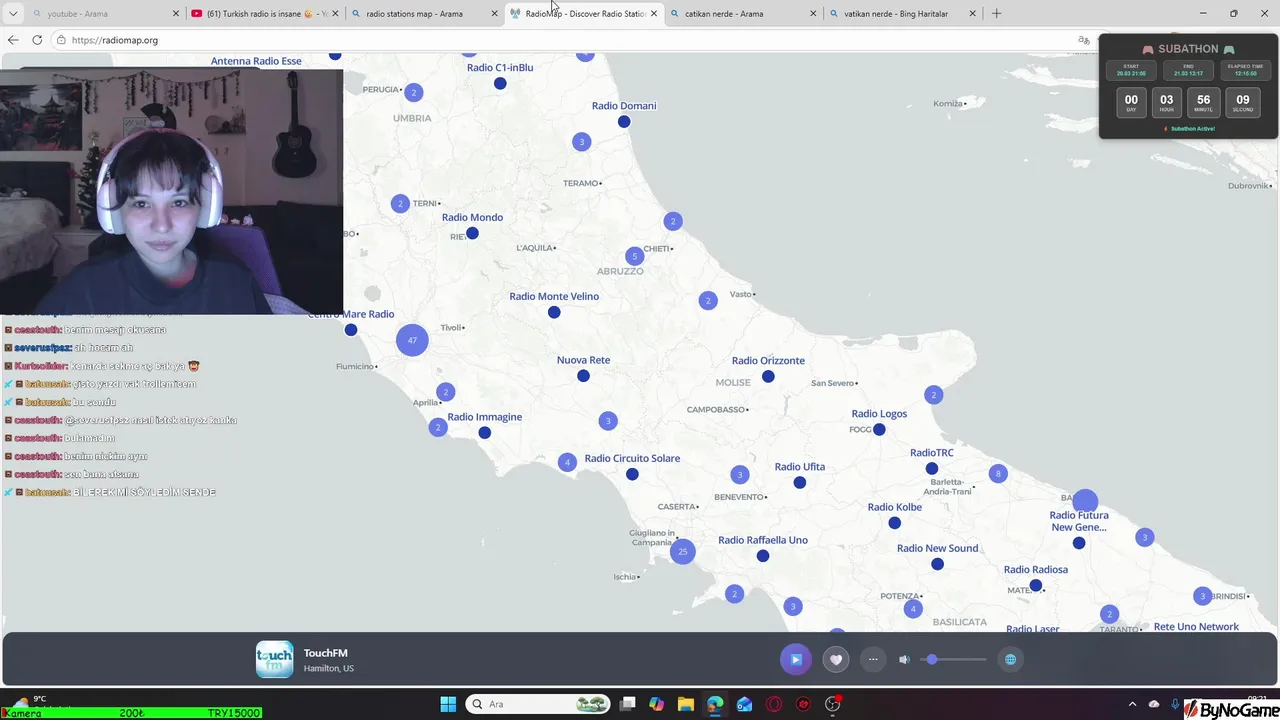This screenshot has height=720, width=1280.
Task: Select the Radio Monte Velino marker
Action: pyautogui.click(x=554, y=312)
